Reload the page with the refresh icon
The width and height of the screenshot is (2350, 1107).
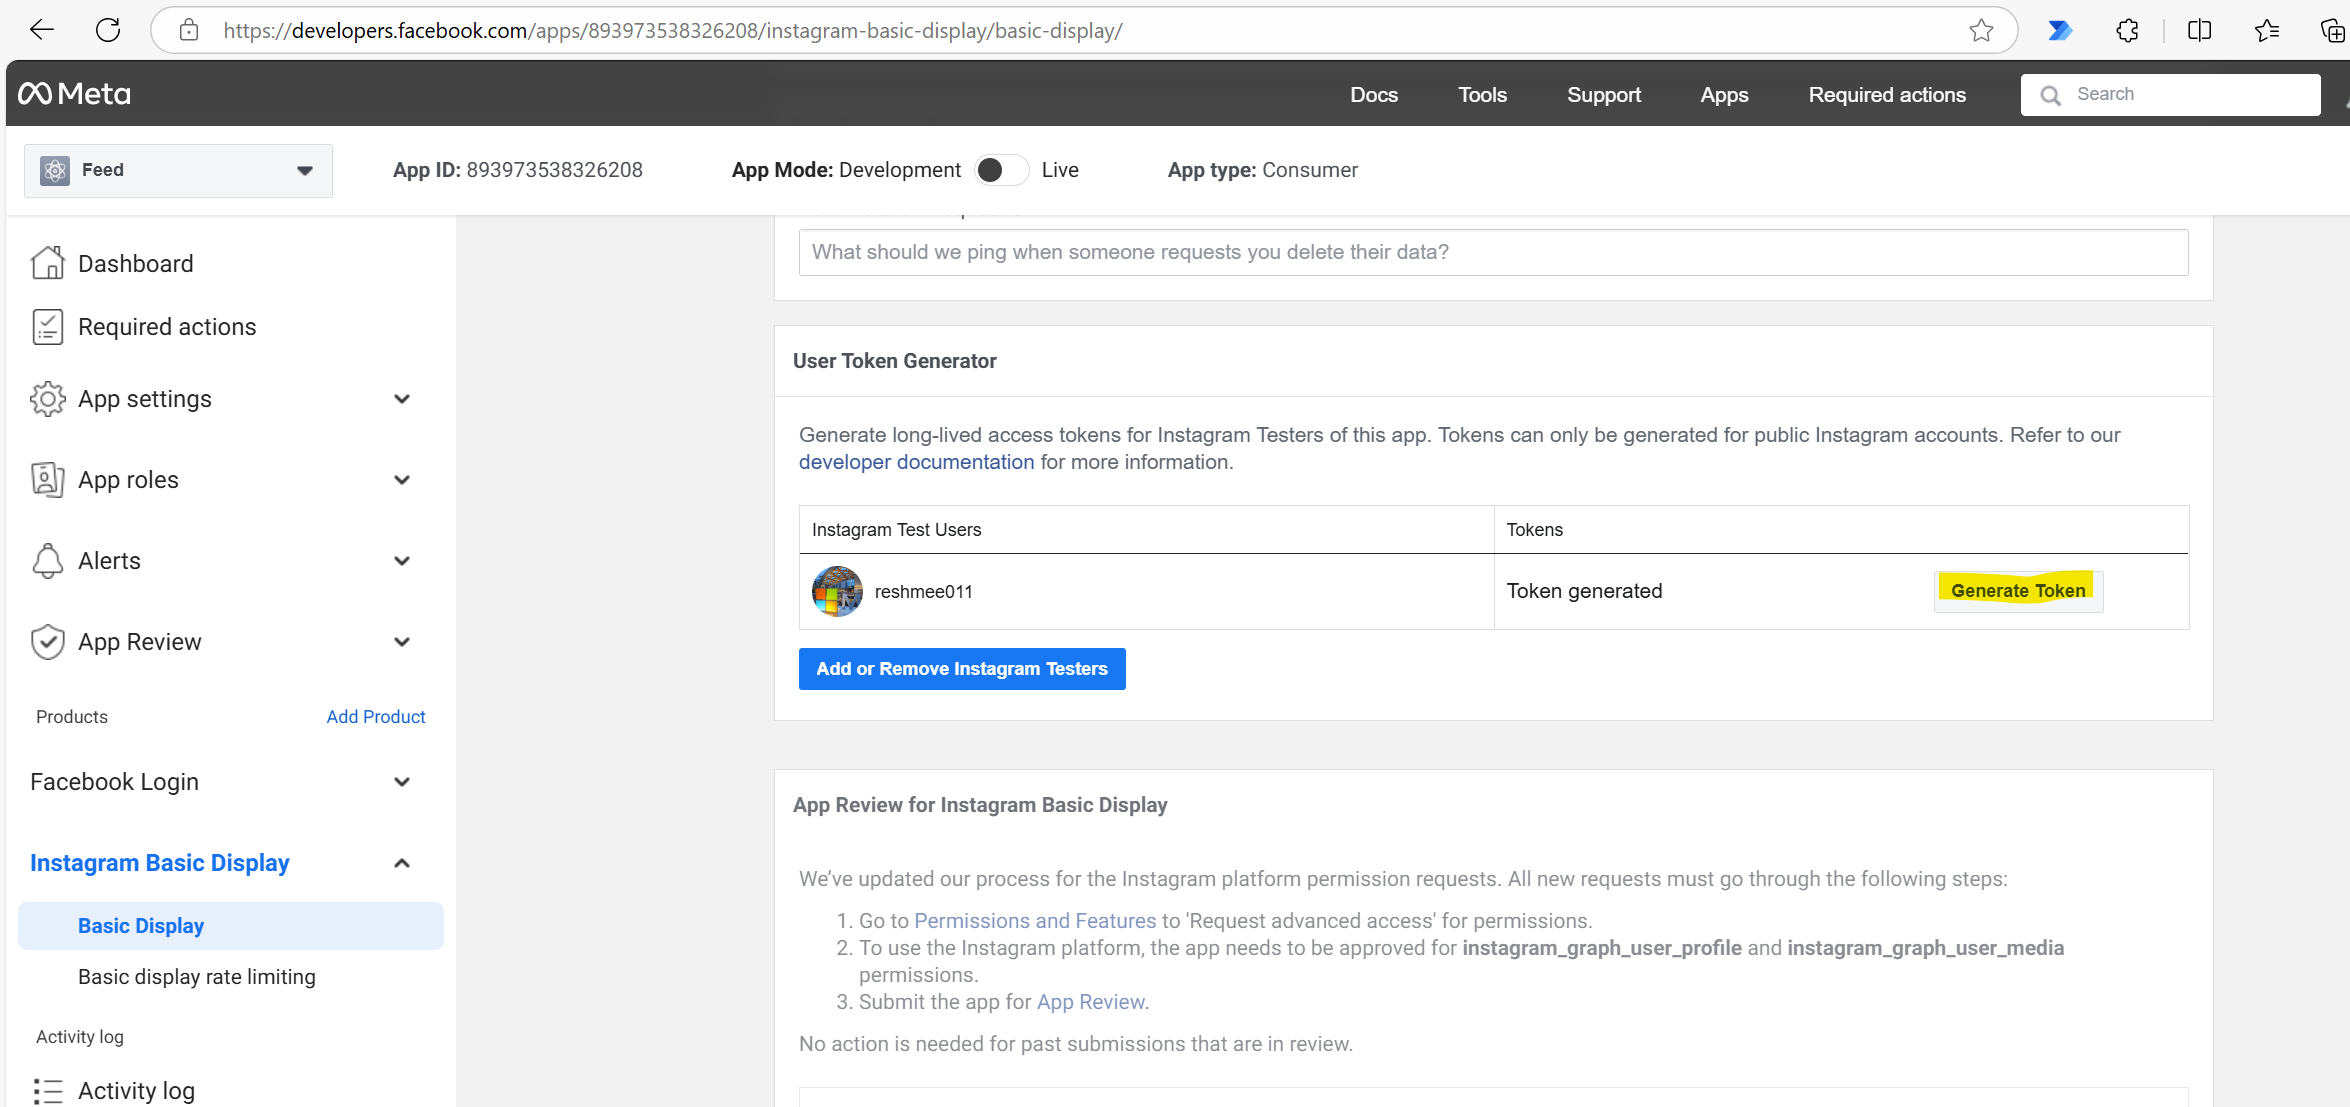tap(108, 30)
